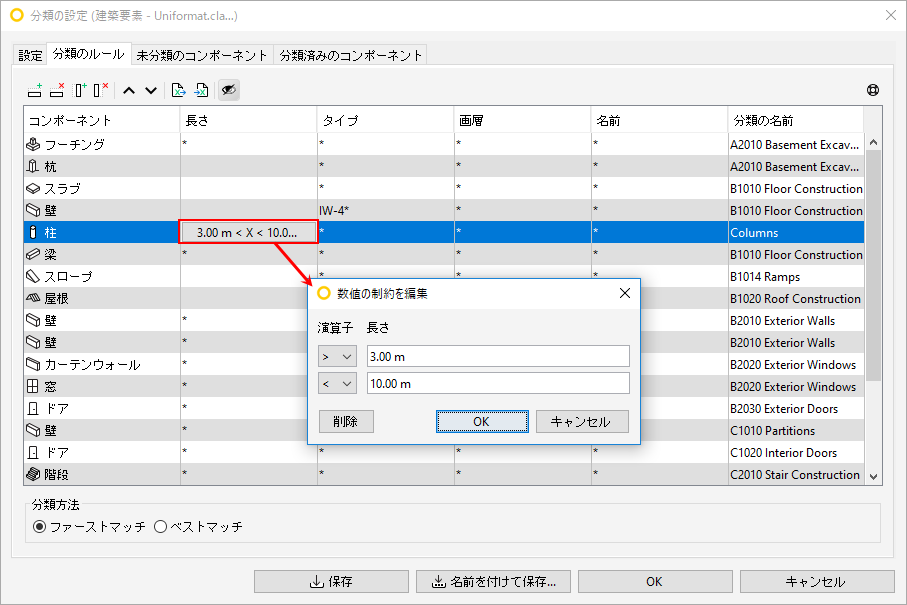The image size is (907, 605).
Task: Click the 'C1010 Partitions' cell
Action: point(796,430)
